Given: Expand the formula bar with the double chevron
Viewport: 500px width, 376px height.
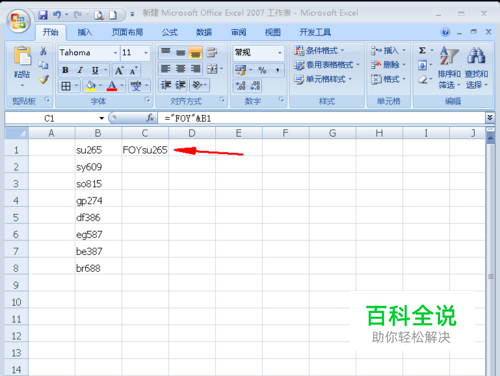Looking at the screenshot, I should [x=490, y=117].
